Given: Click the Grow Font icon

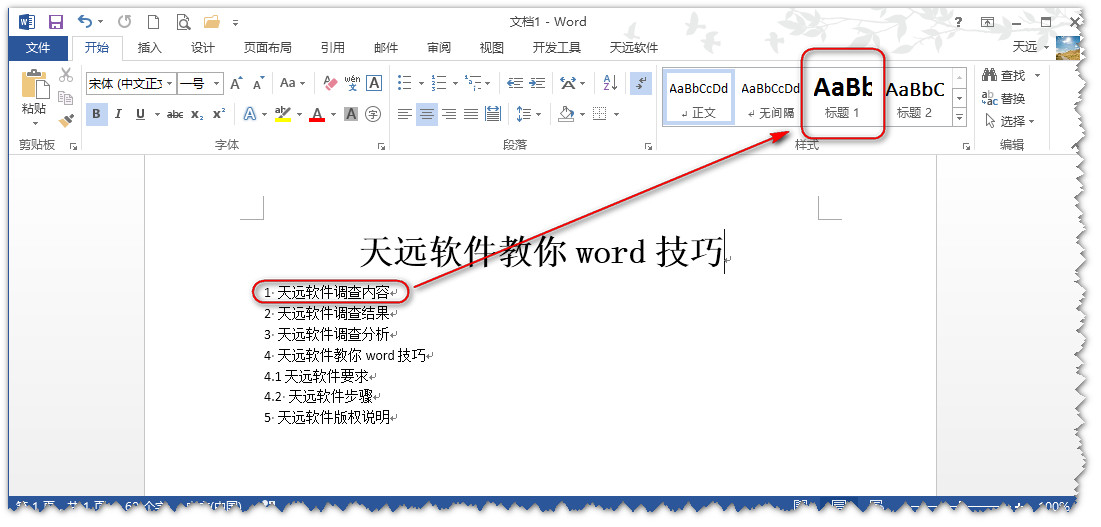Looking at the screenshot, I should pos(236,83).
